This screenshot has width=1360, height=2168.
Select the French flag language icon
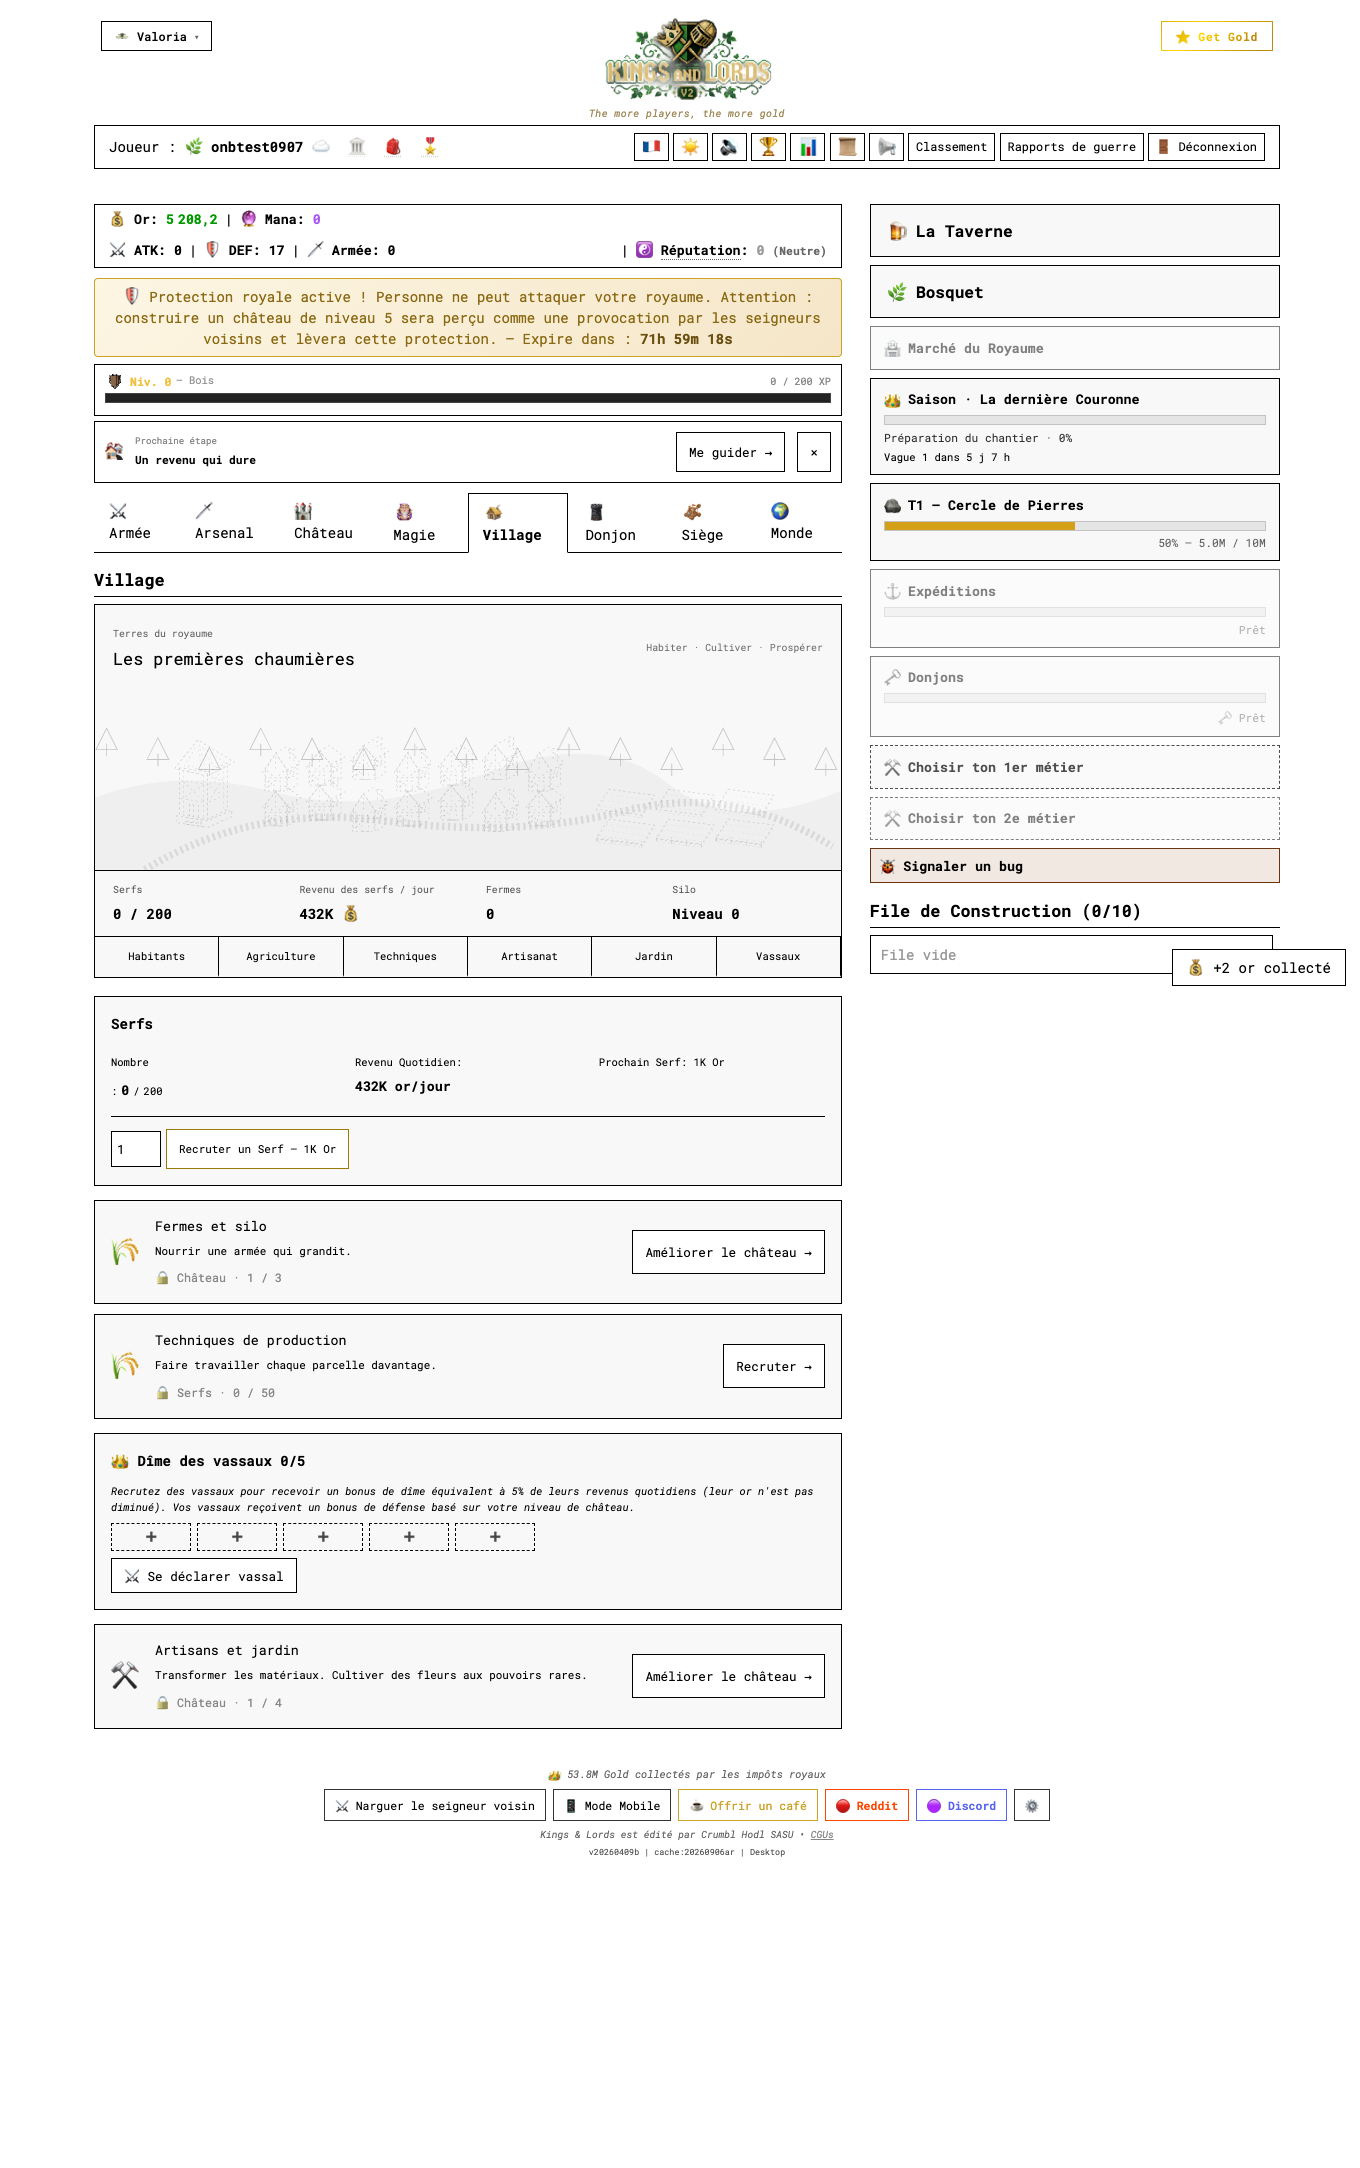point(651,147)
